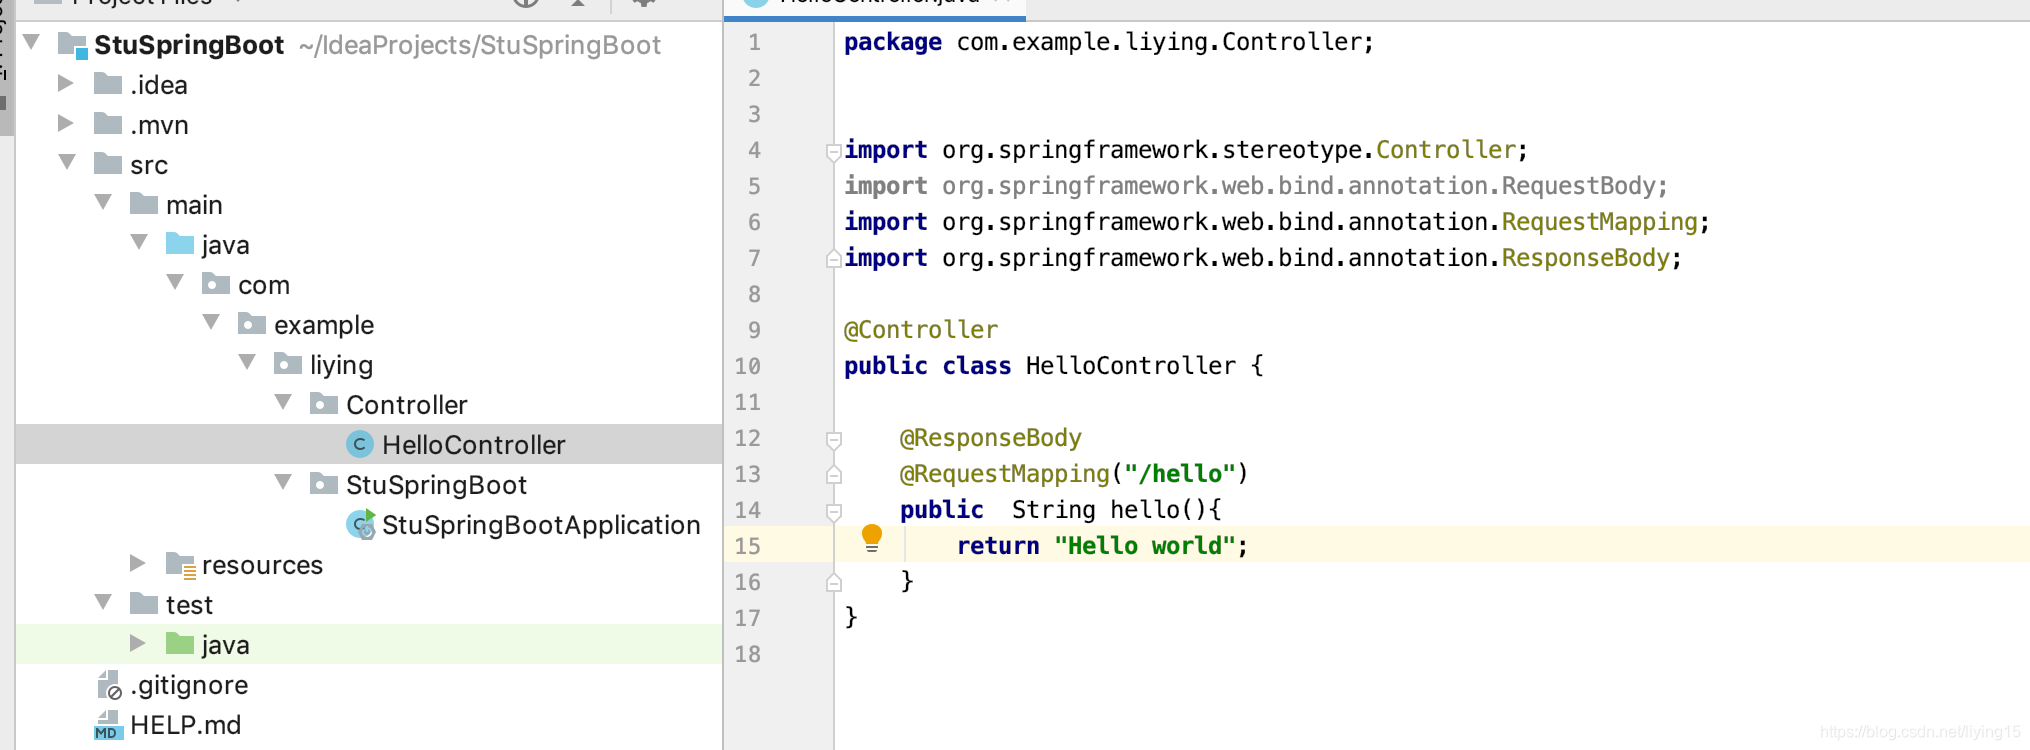This screenshot has width=2030, height=750.
Task: Expand the java folder under test
Action: [x=138, y=643]
